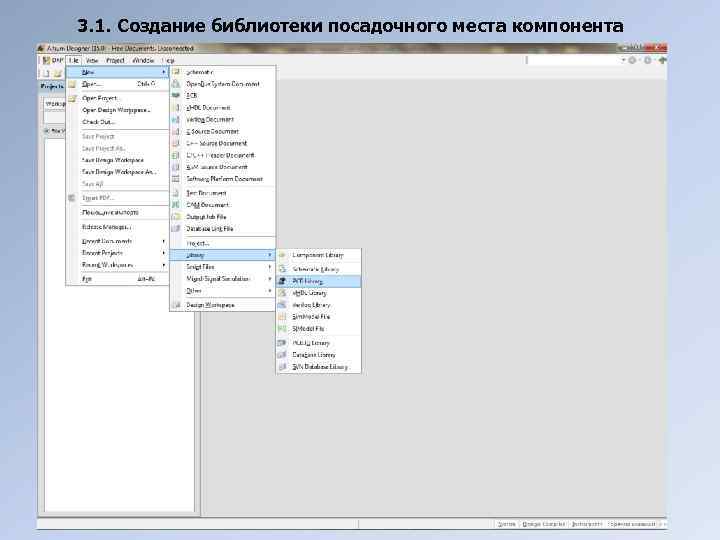Open the Project menu
This screenshot has height=540, width=720.
tap(115, 60)
